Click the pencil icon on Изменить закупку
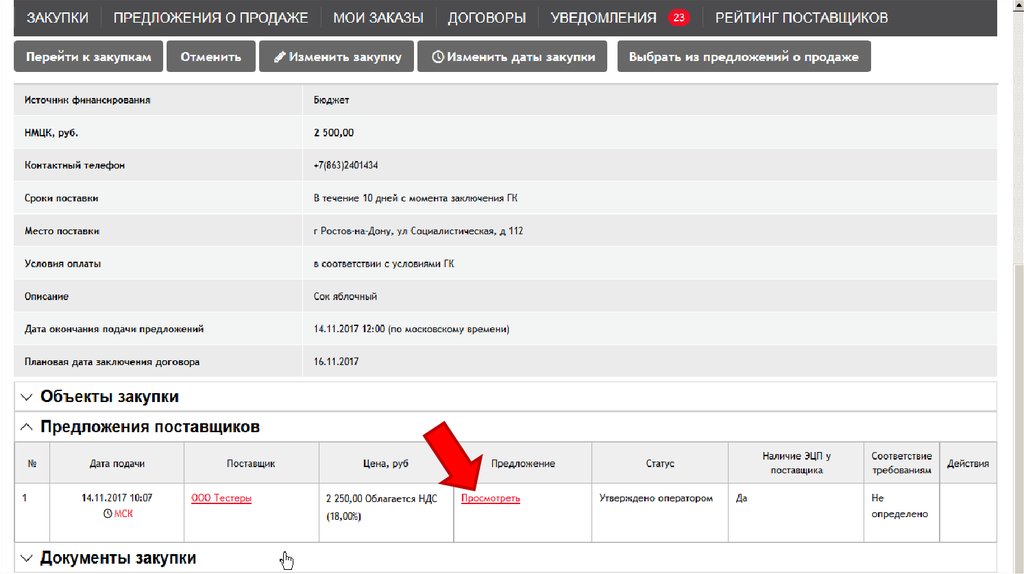The width and height of the screenshot is (1024, 574). (279, 57)
